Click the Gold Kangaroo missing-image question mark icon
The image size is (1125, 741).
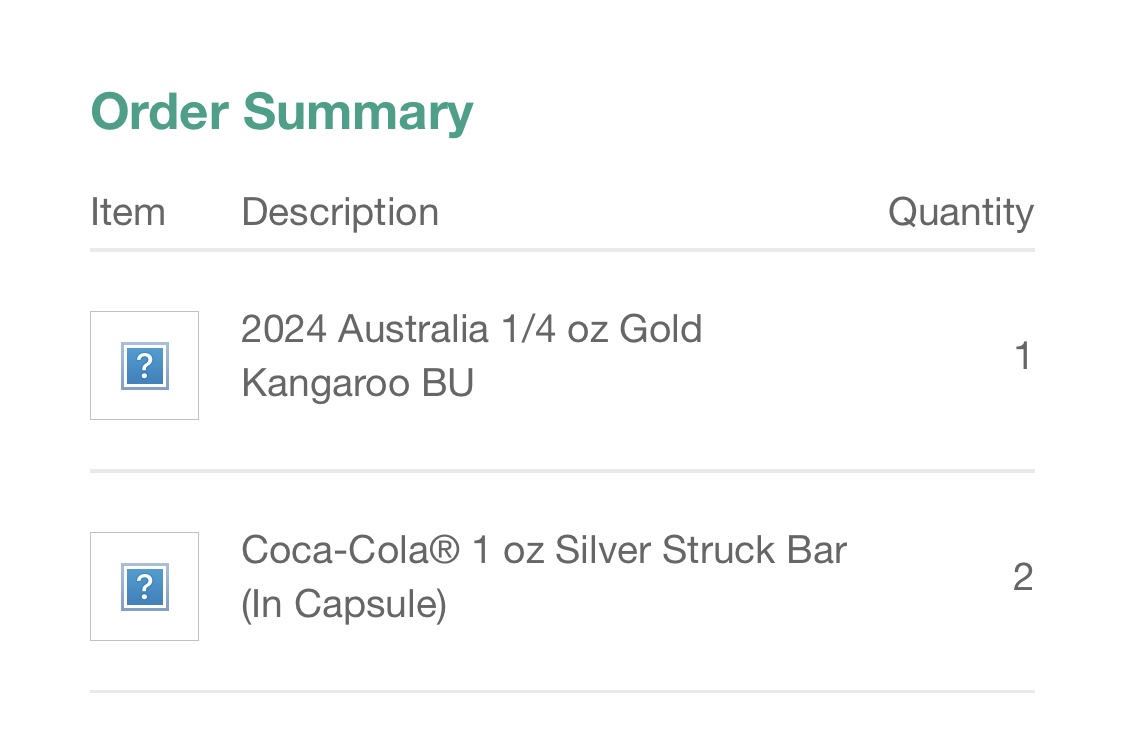click(x=145, y=366)
